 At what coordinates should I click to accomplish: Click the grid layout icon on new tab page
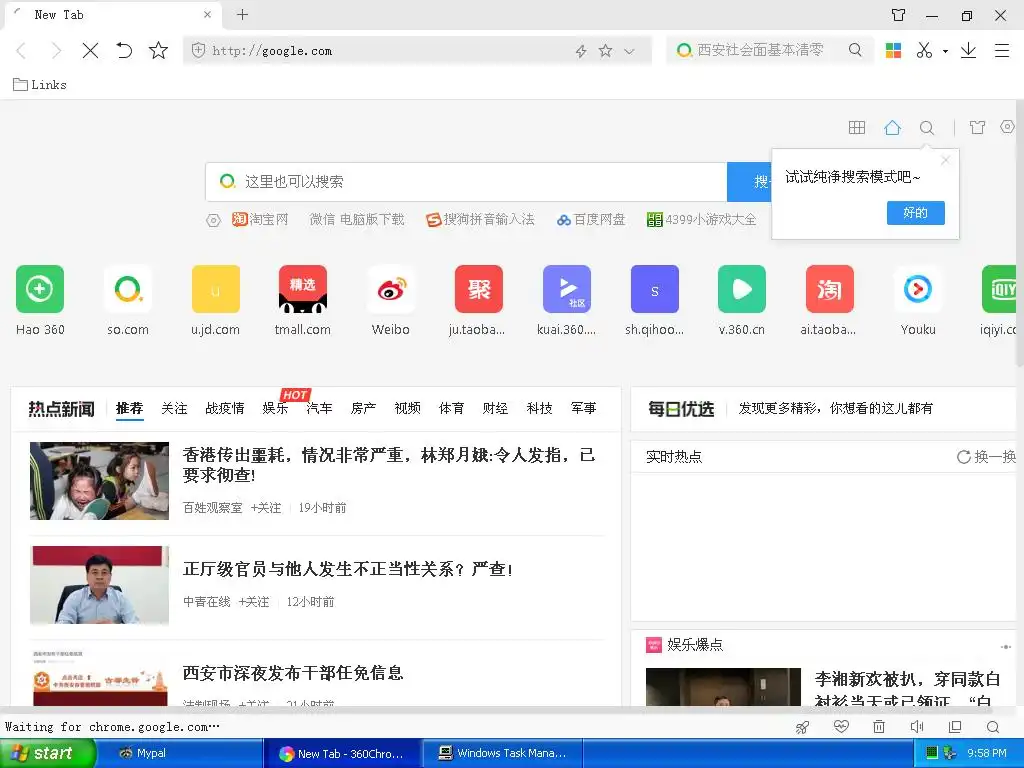[856, 127]
